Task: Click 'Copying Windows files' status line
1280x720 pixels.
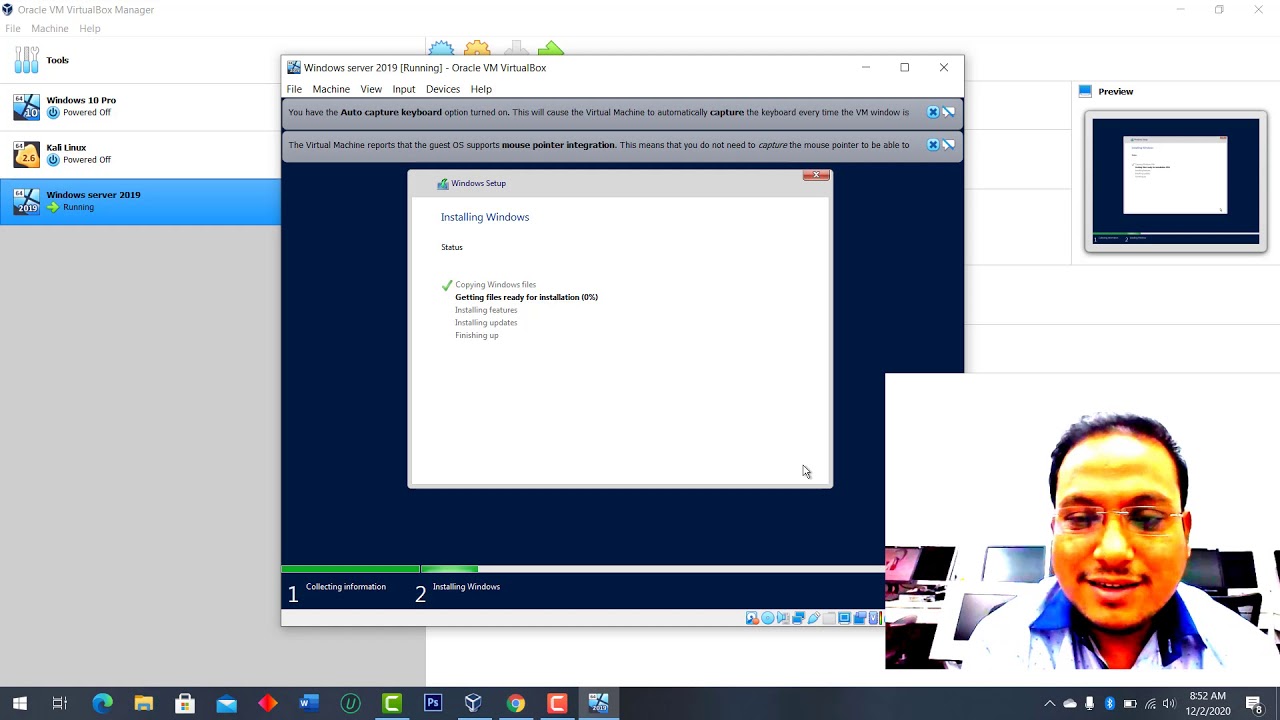Action: point(495,285)
